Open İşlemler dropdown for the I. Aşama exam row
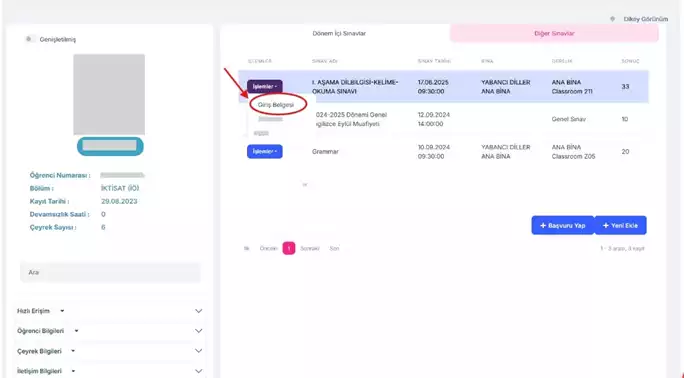The image size is (684, 378). 264,86
